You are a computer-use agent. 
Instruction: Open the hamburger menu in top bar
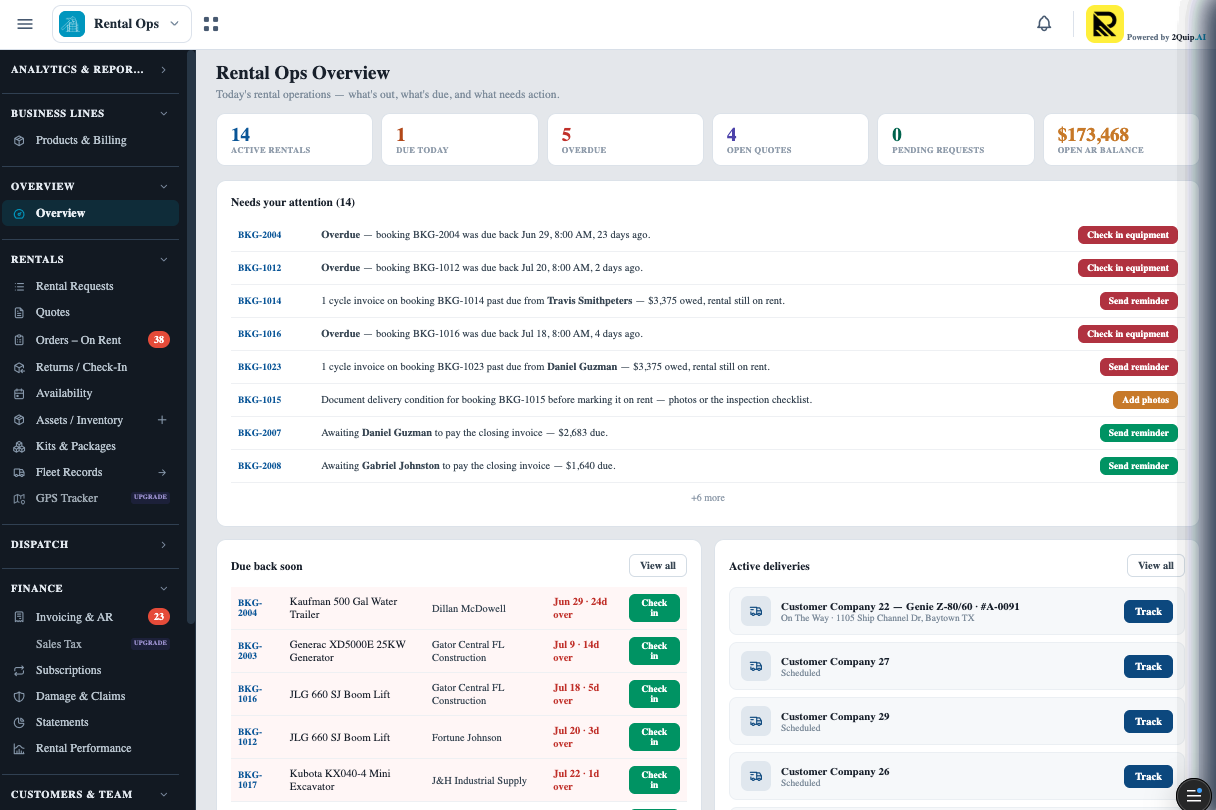(25, 24)
